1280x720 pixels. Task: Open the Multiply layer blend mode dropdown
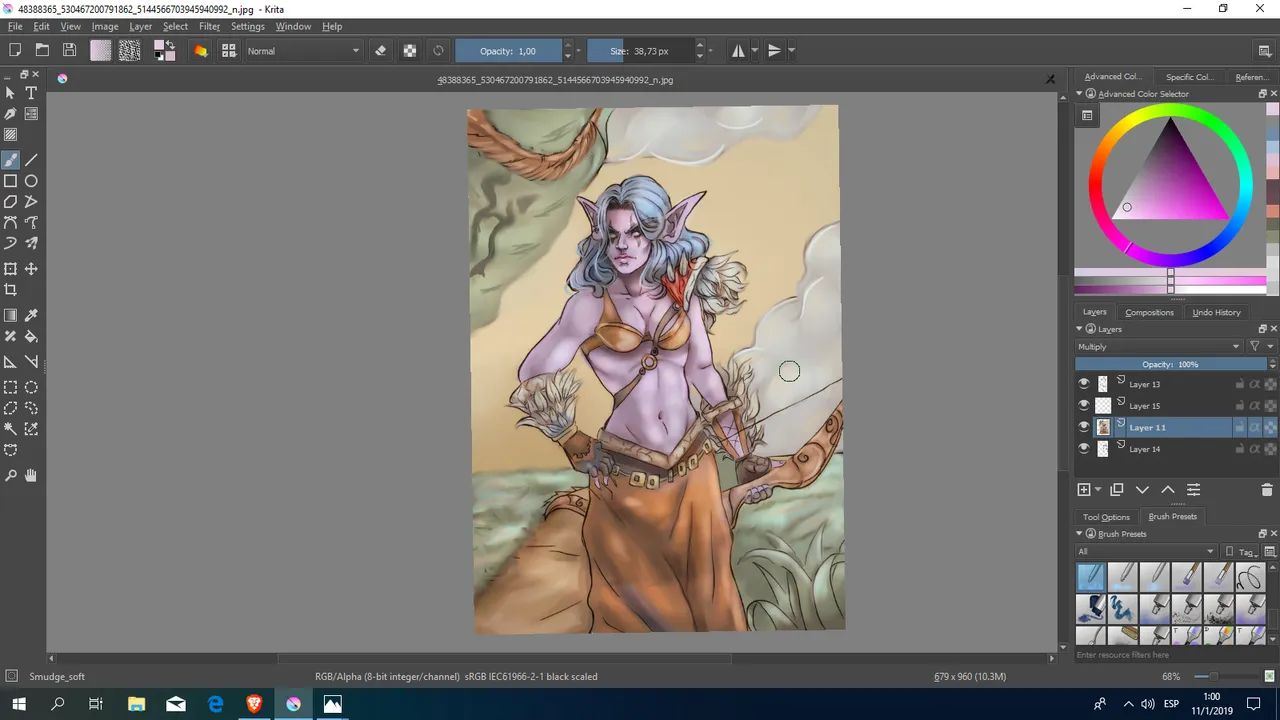(x=1158, y=347)
